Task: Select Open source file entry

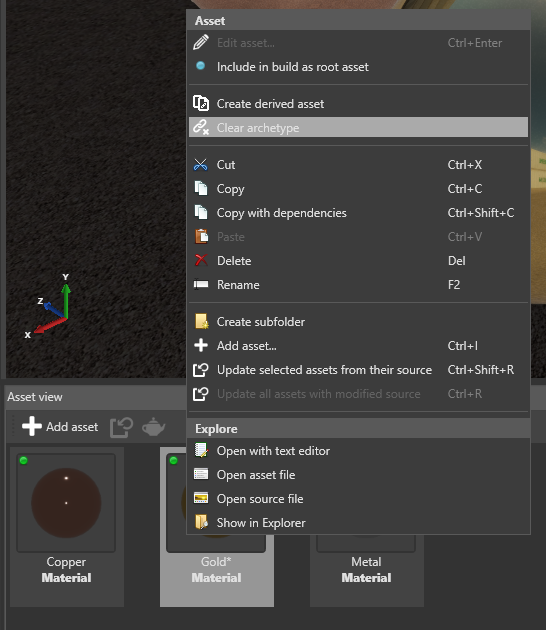Action: pyautogui.click(x=358, y=499)
